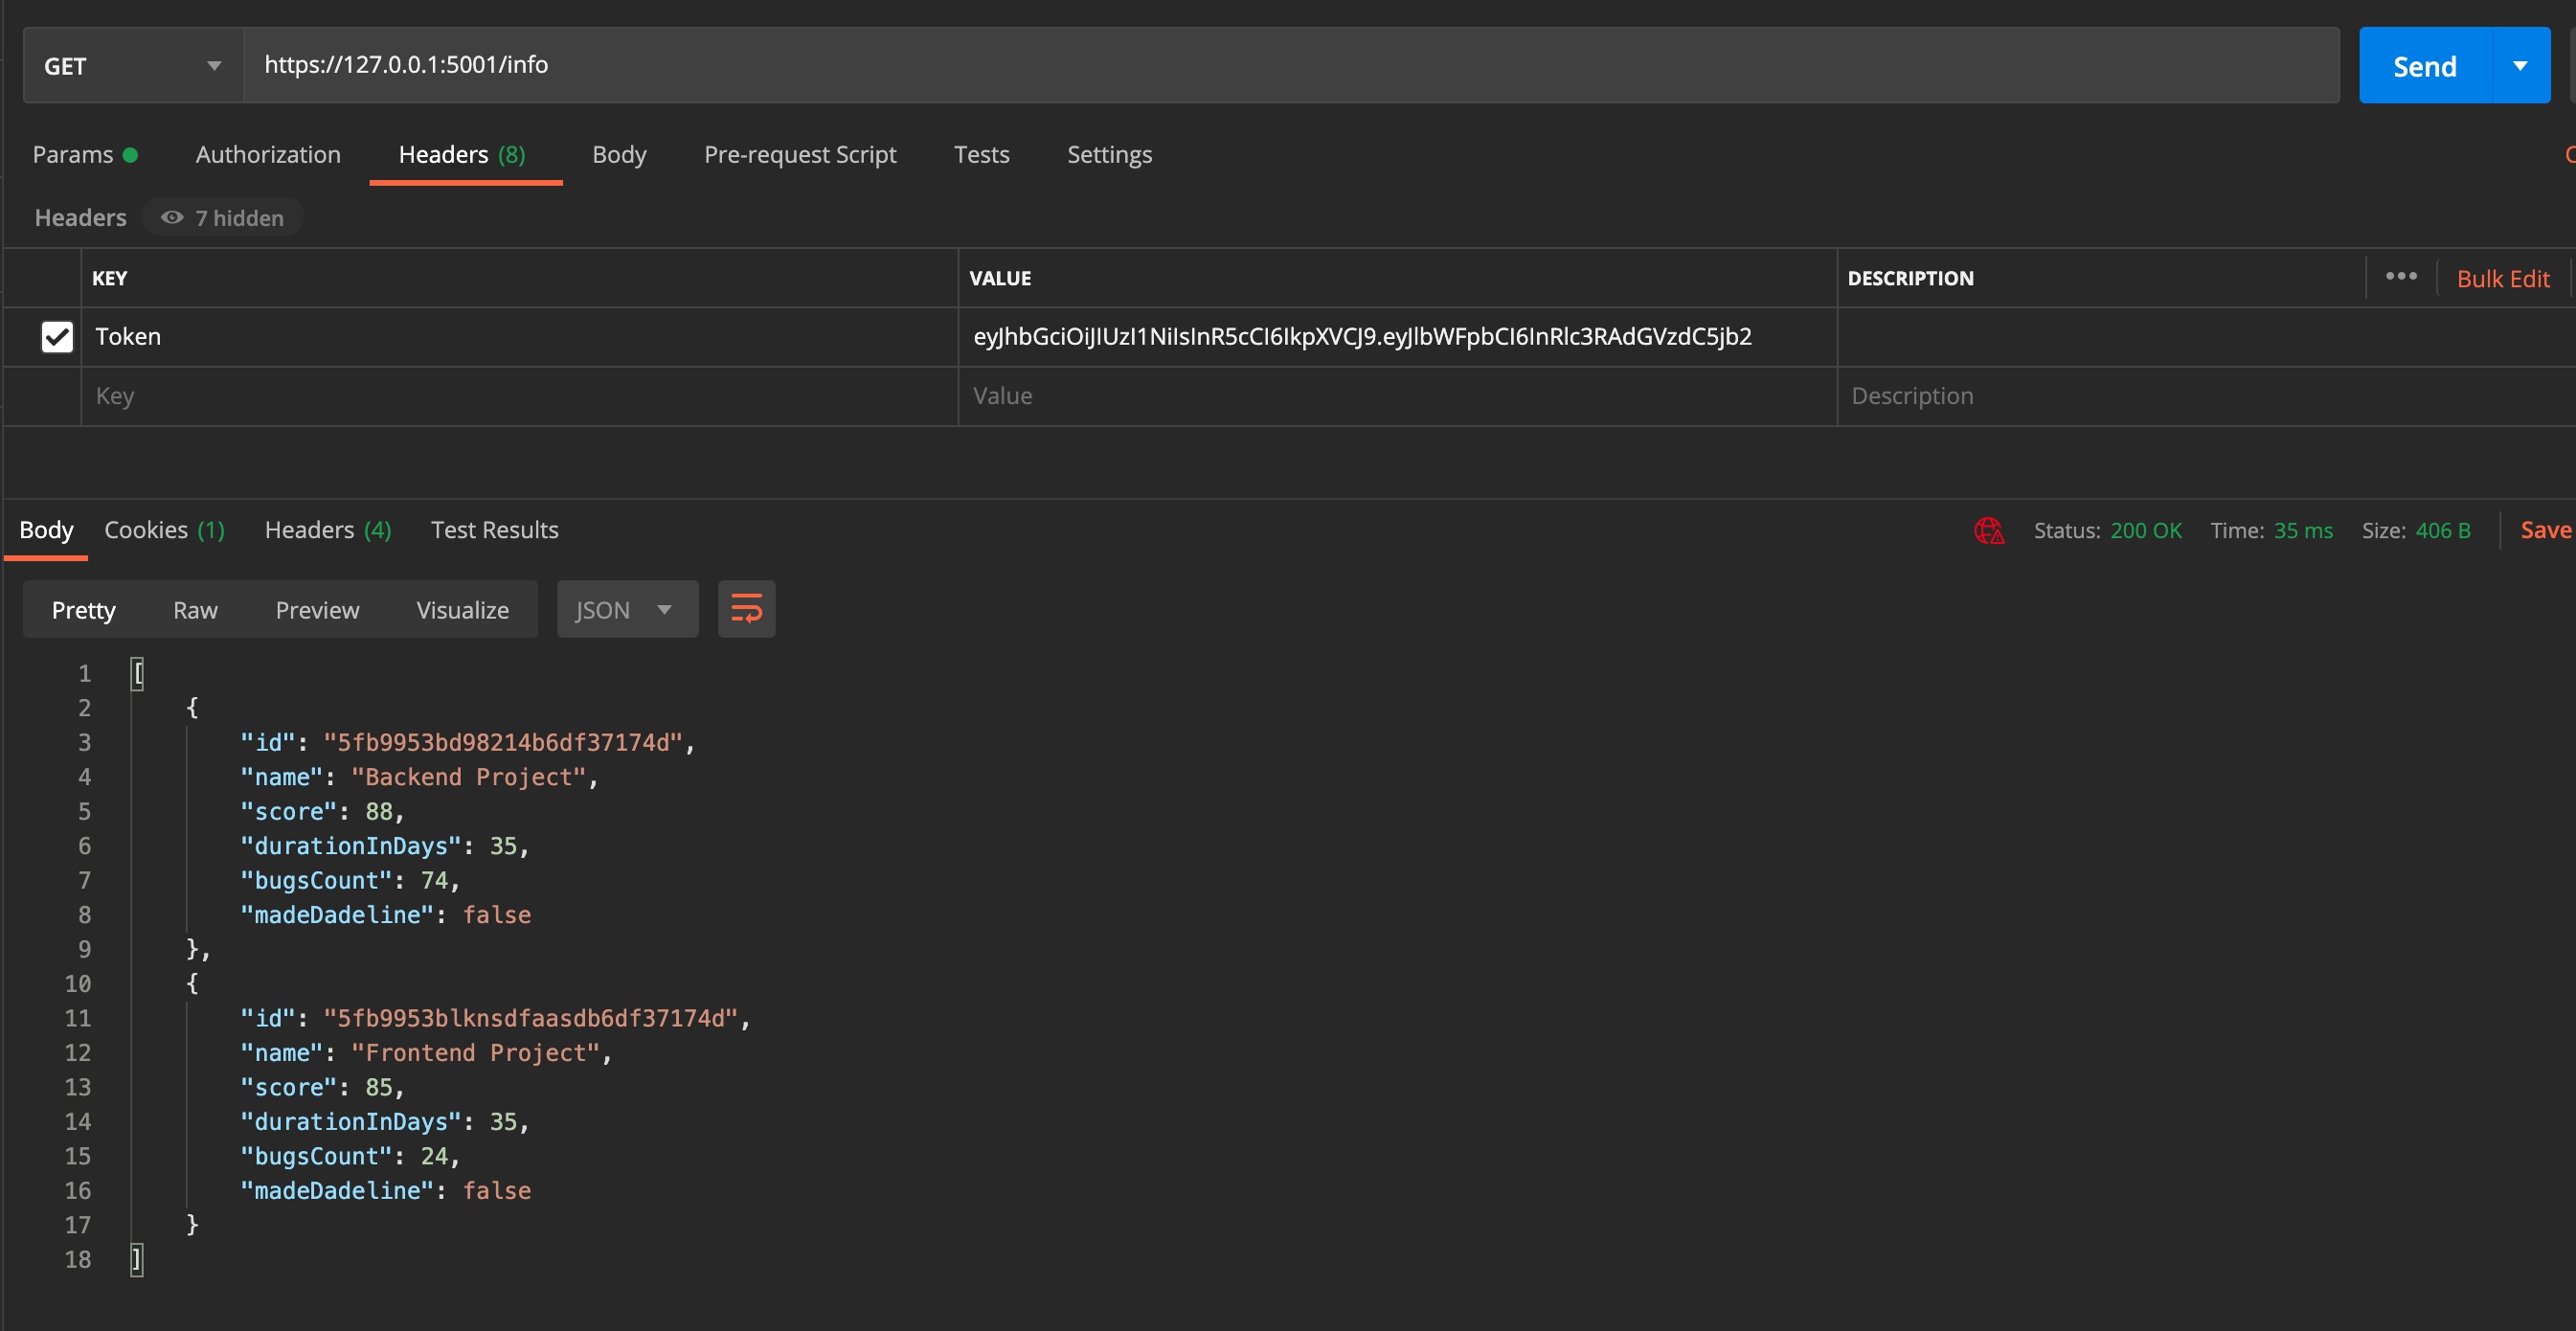Open the headers table more-options ellipsis menu
Image resolution: width=2576 pixels, height=1331 pixels.
coord(2402,277)
